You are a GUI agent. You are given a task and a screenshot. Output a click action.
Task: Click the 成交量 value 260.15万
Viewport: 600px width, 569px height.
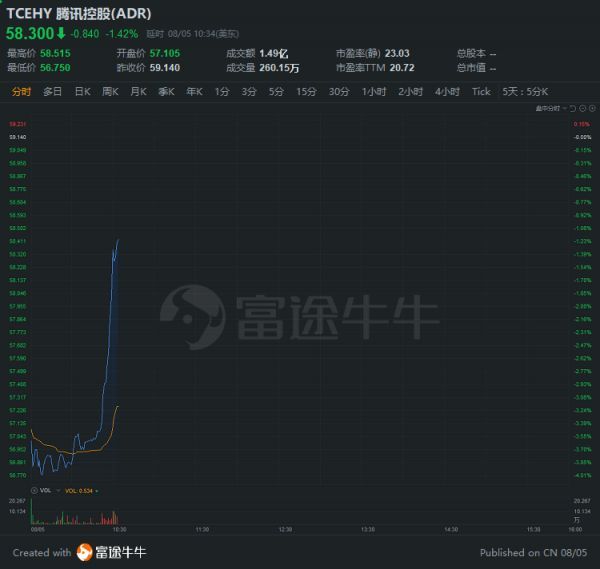coord(279,68)
